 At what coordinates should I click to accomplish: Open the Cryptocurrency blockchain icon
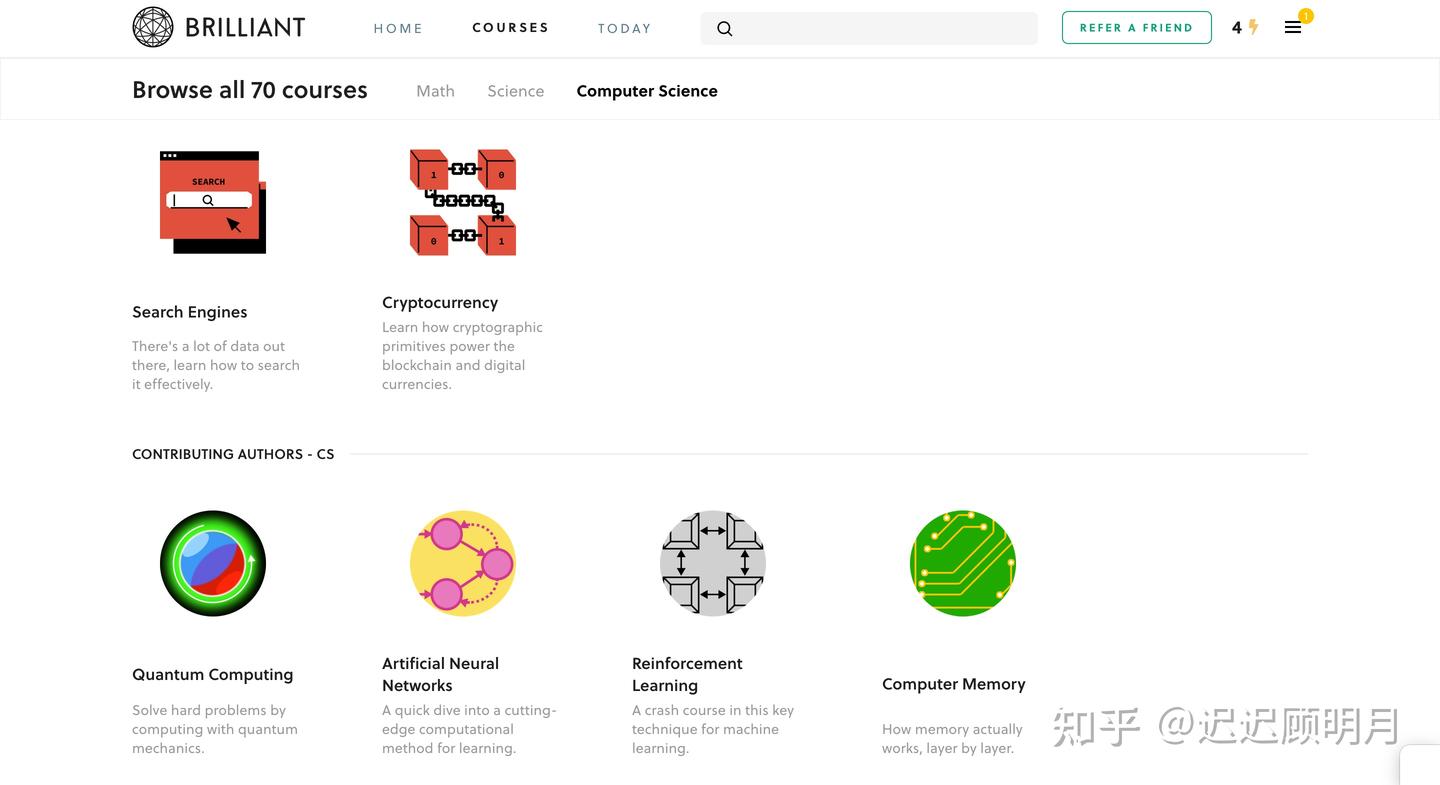(463, 202)
